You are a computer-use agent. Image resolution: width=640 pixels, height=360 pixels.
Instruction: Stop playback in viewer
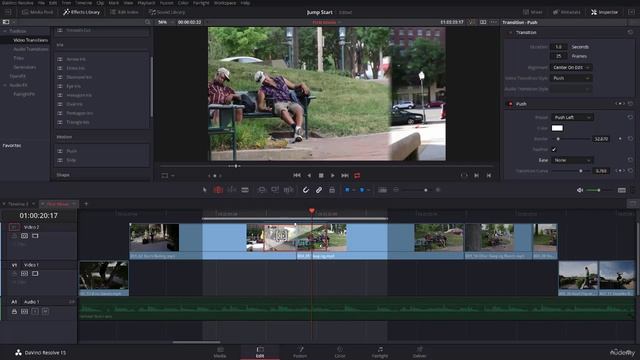pos(321,176)
